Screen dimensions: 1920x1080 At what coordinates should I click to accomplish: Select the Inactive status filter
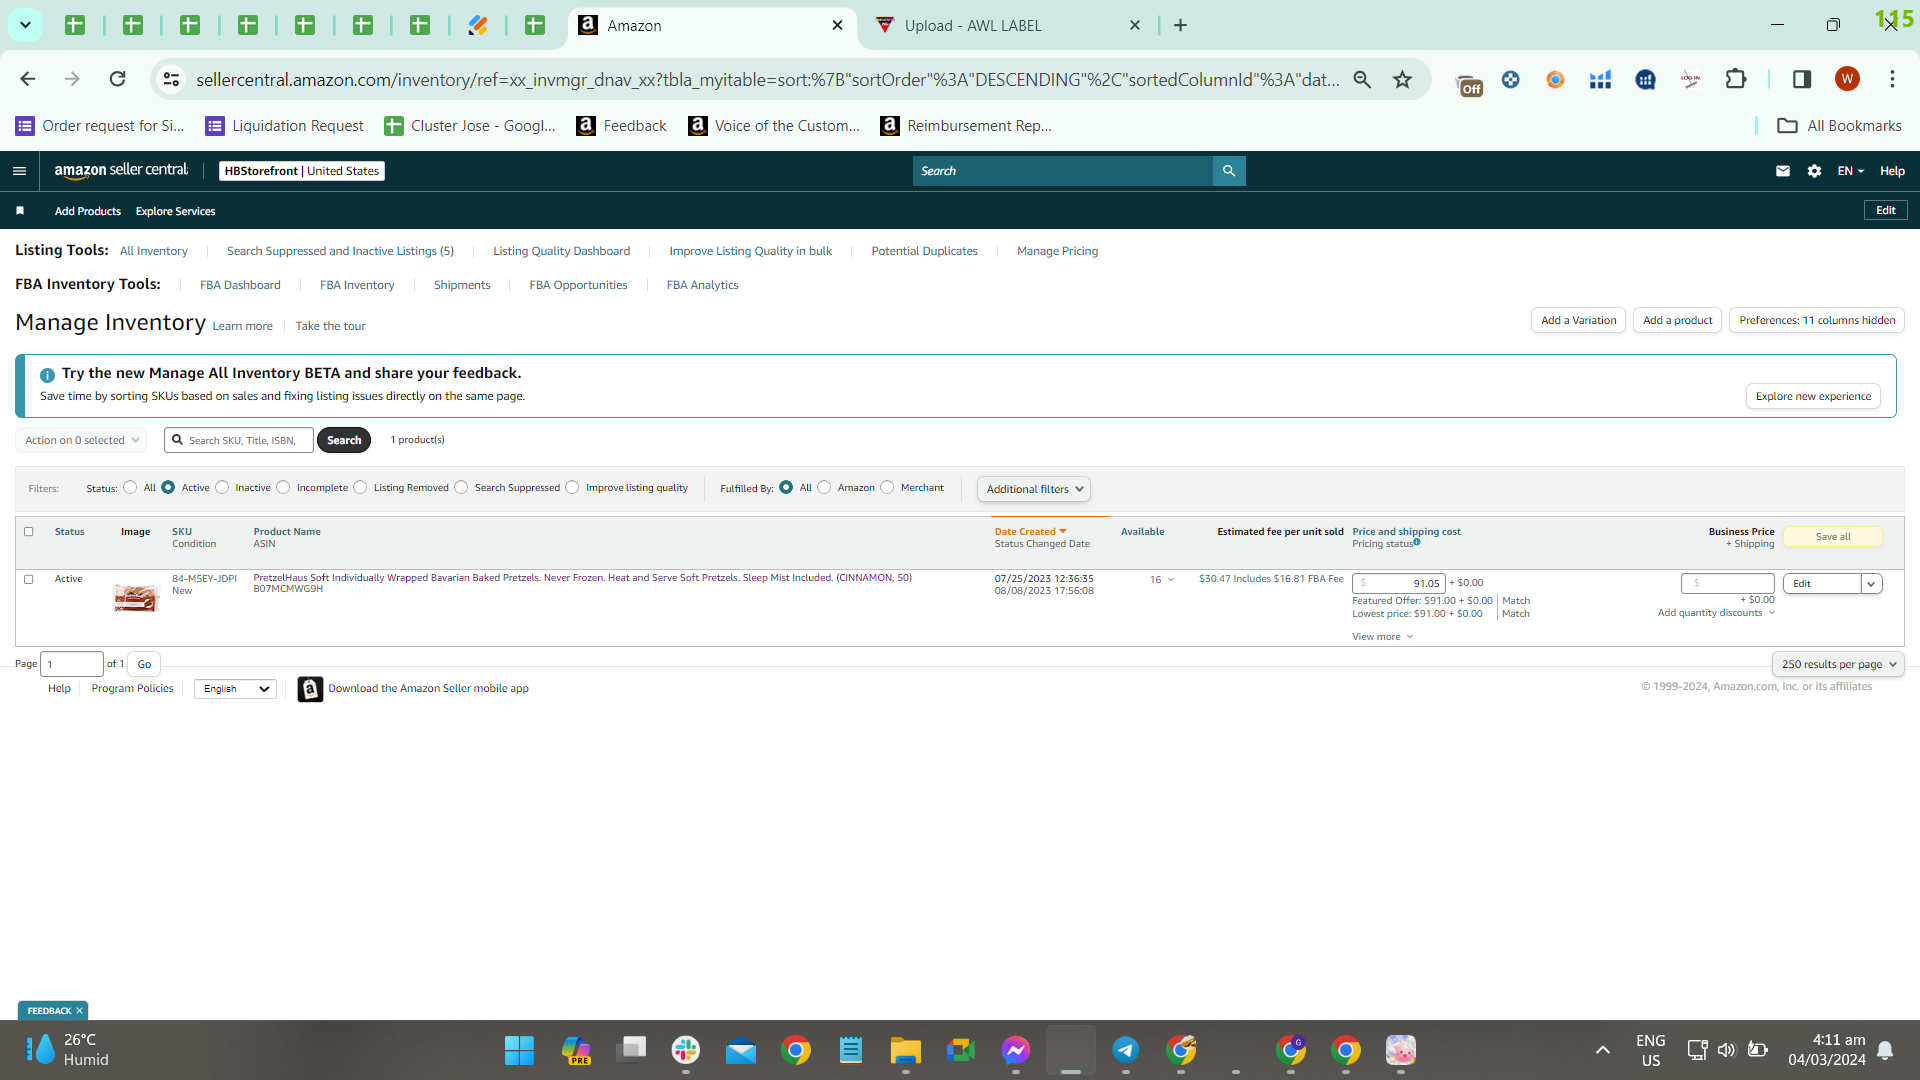point(222,488)
